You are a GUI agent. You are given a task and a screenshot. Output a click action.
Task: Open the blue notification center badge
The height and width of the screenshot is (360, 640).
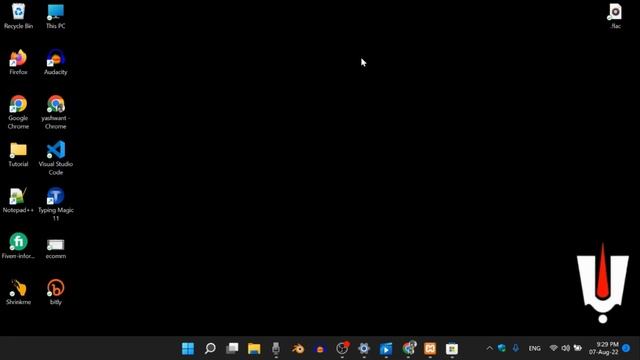tap(626, 348)
